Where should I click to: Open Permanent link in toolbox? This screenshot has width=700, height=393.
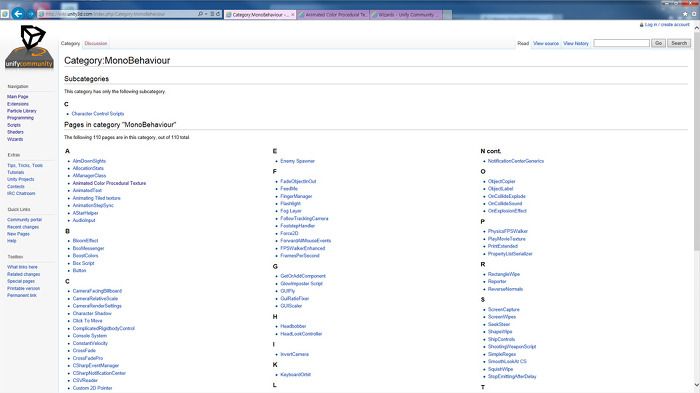point(22,296)
